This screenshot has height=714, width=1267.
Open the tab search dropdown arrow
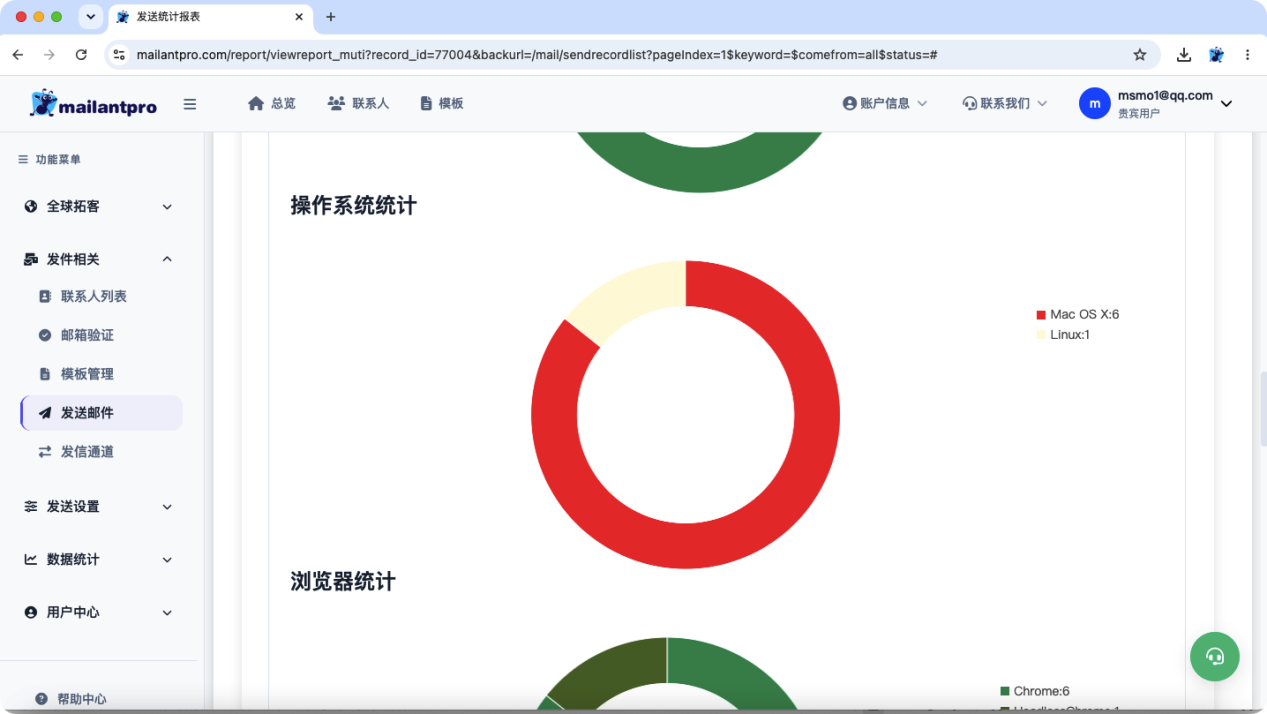91,17
